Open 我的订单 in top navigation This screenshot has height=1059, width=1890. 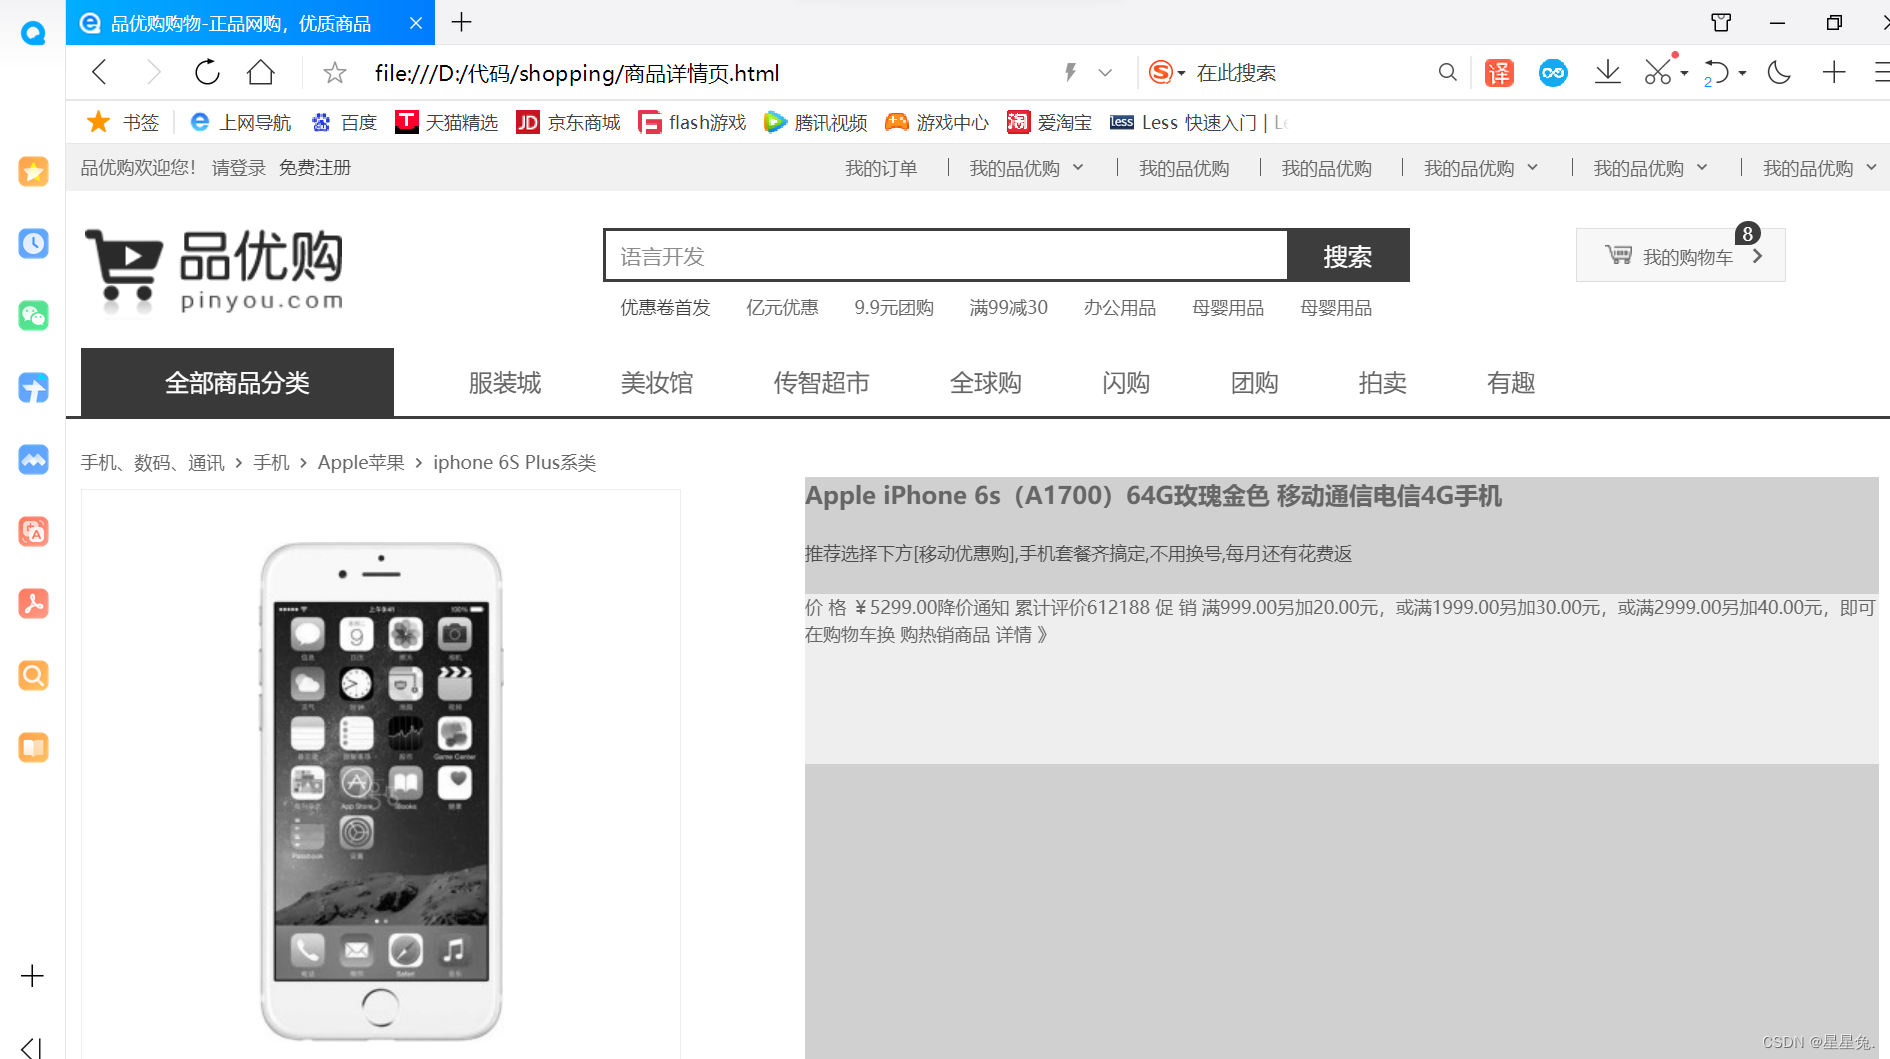[881, 168]
